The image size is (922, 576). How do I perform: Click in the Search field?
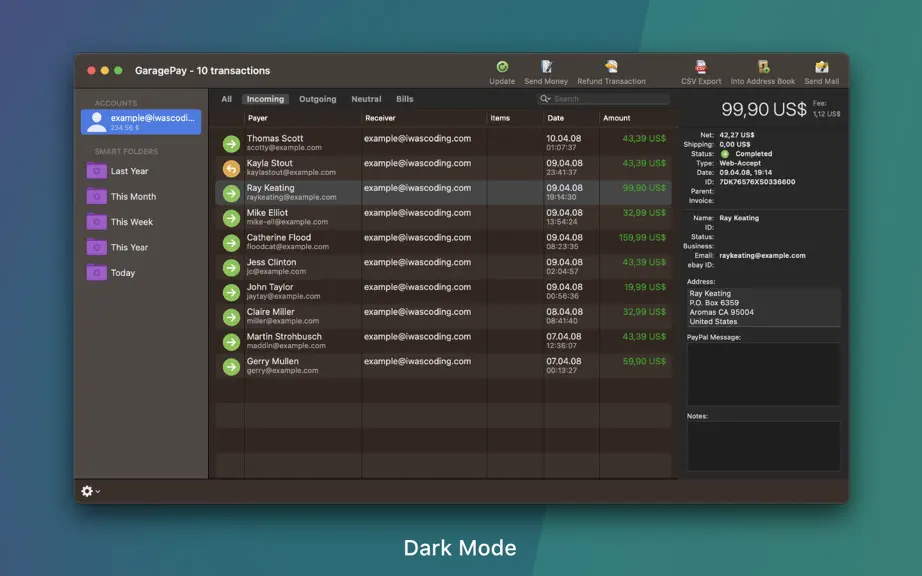pyautogui.click(x=609, y=99)
